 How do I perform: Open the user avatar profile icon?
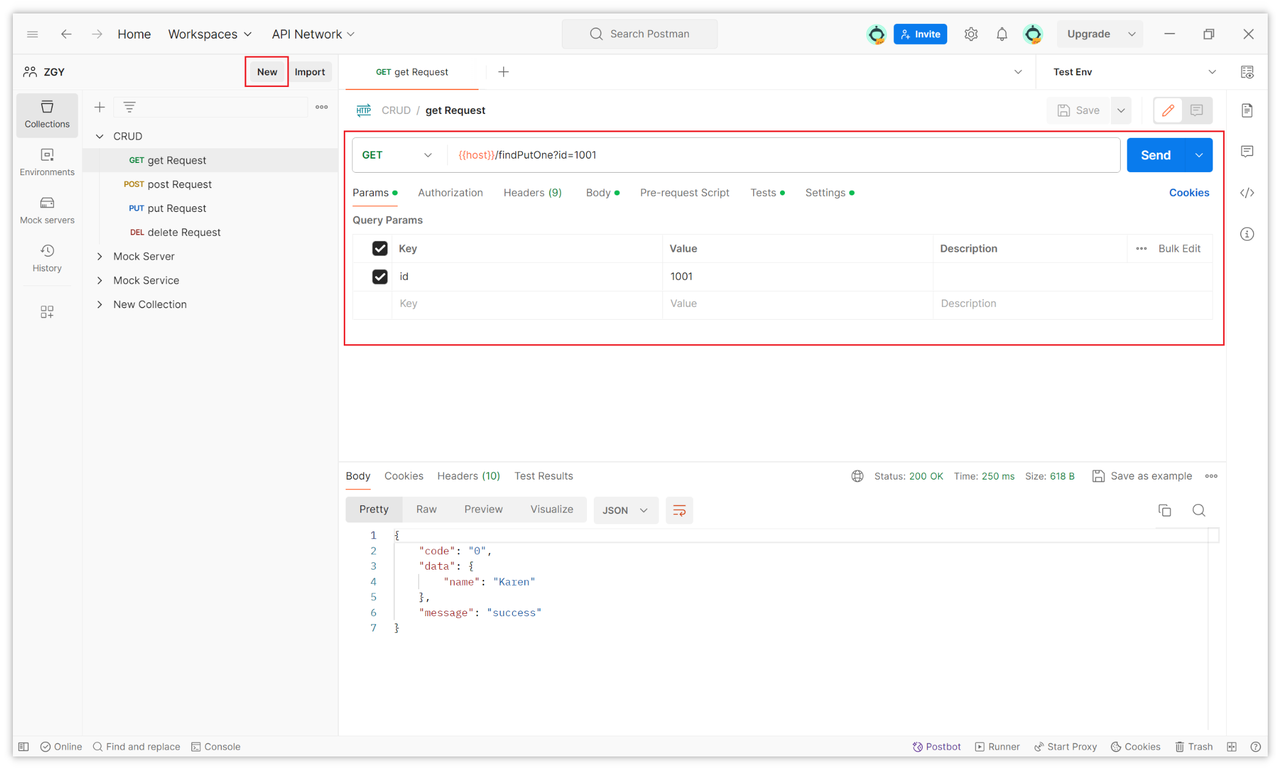click(x=1033, y=34)
